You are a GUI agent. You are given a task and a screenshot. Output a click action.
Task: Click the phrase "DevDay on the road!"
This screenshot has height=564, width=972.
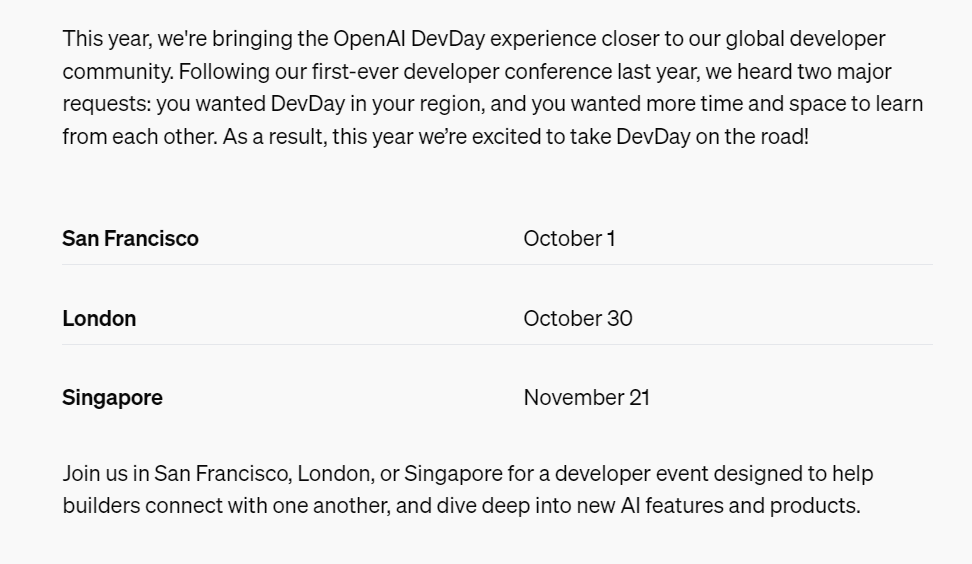pos(712,136)
